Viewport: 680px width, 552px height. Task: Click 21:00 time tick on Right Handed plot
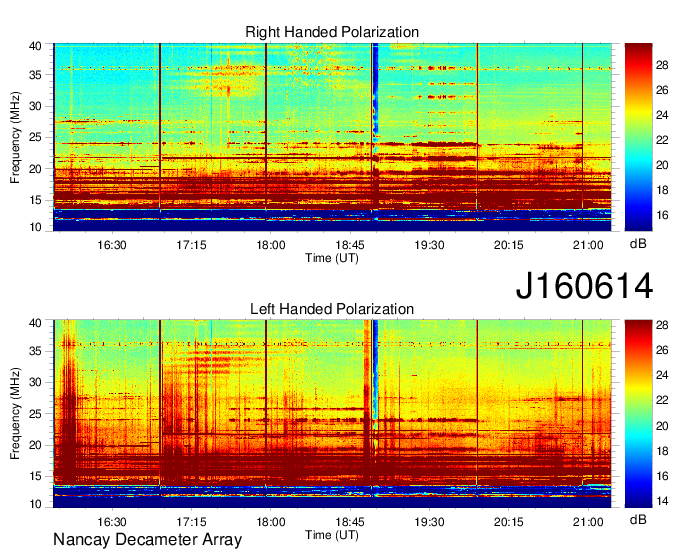pos(588,245)
